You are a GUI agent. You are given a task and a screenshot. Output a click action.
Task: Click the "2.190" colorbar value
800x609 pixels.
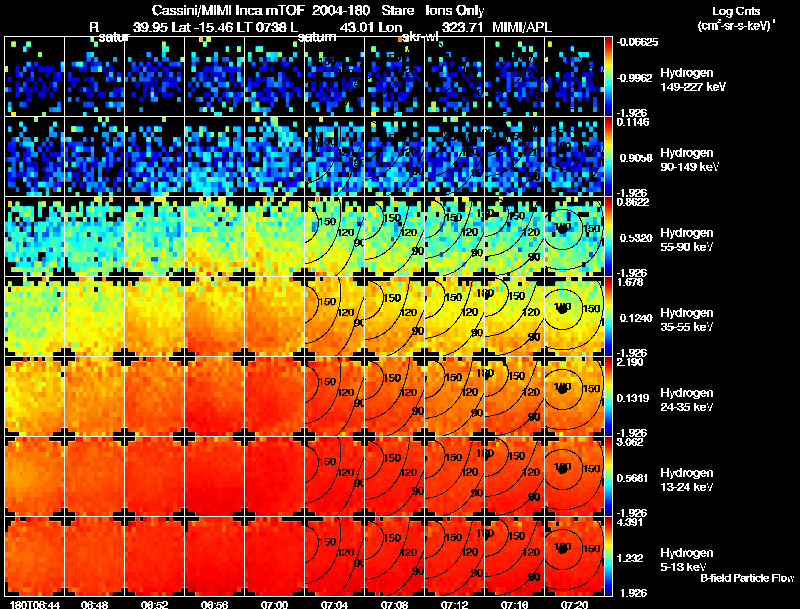point(630,362)
